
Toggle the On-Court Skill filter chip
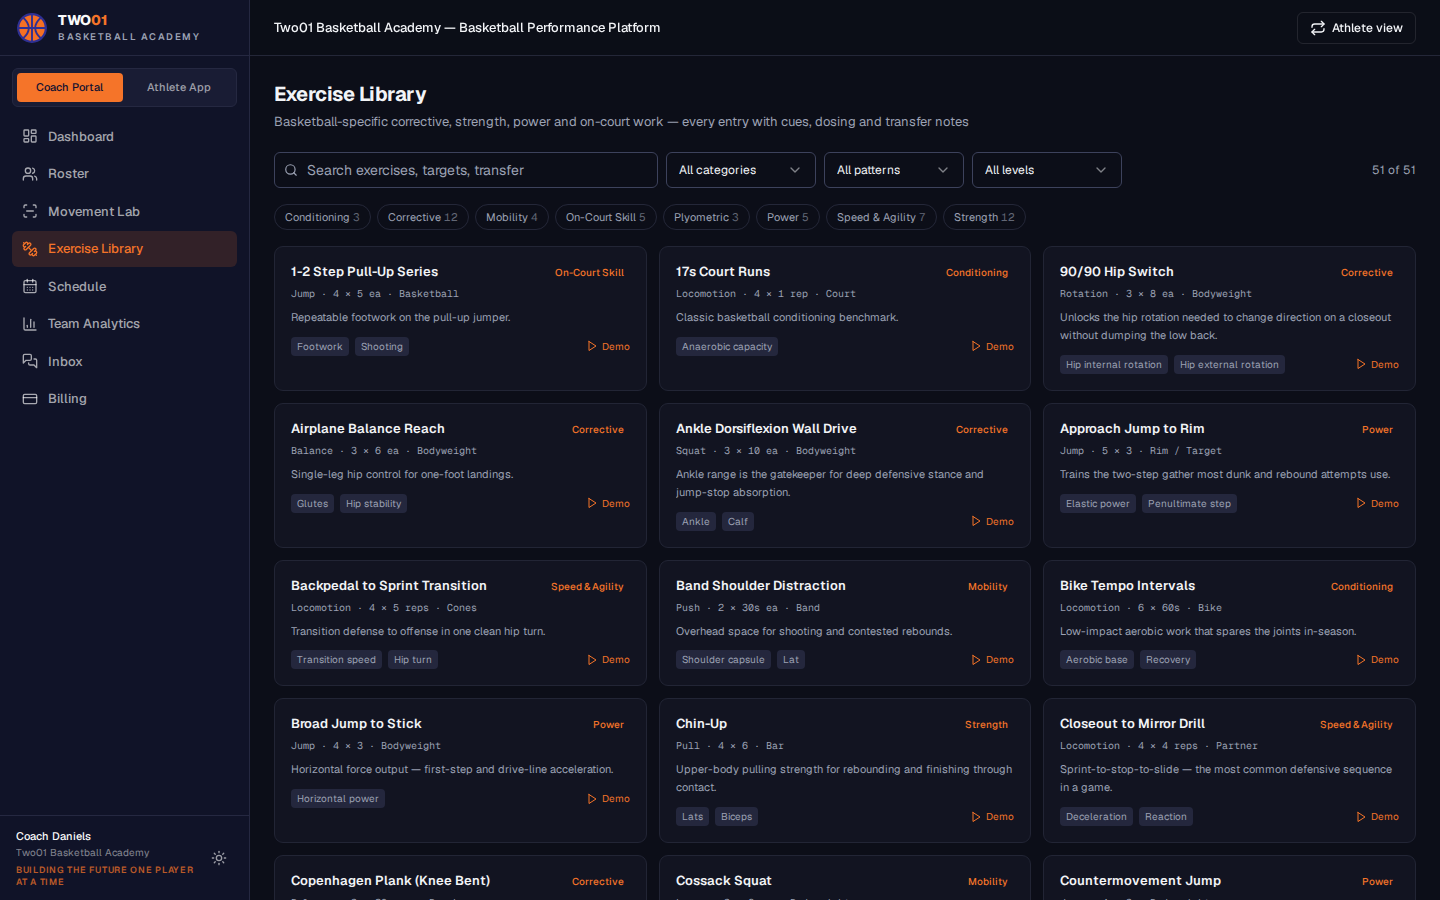(606, 217)
